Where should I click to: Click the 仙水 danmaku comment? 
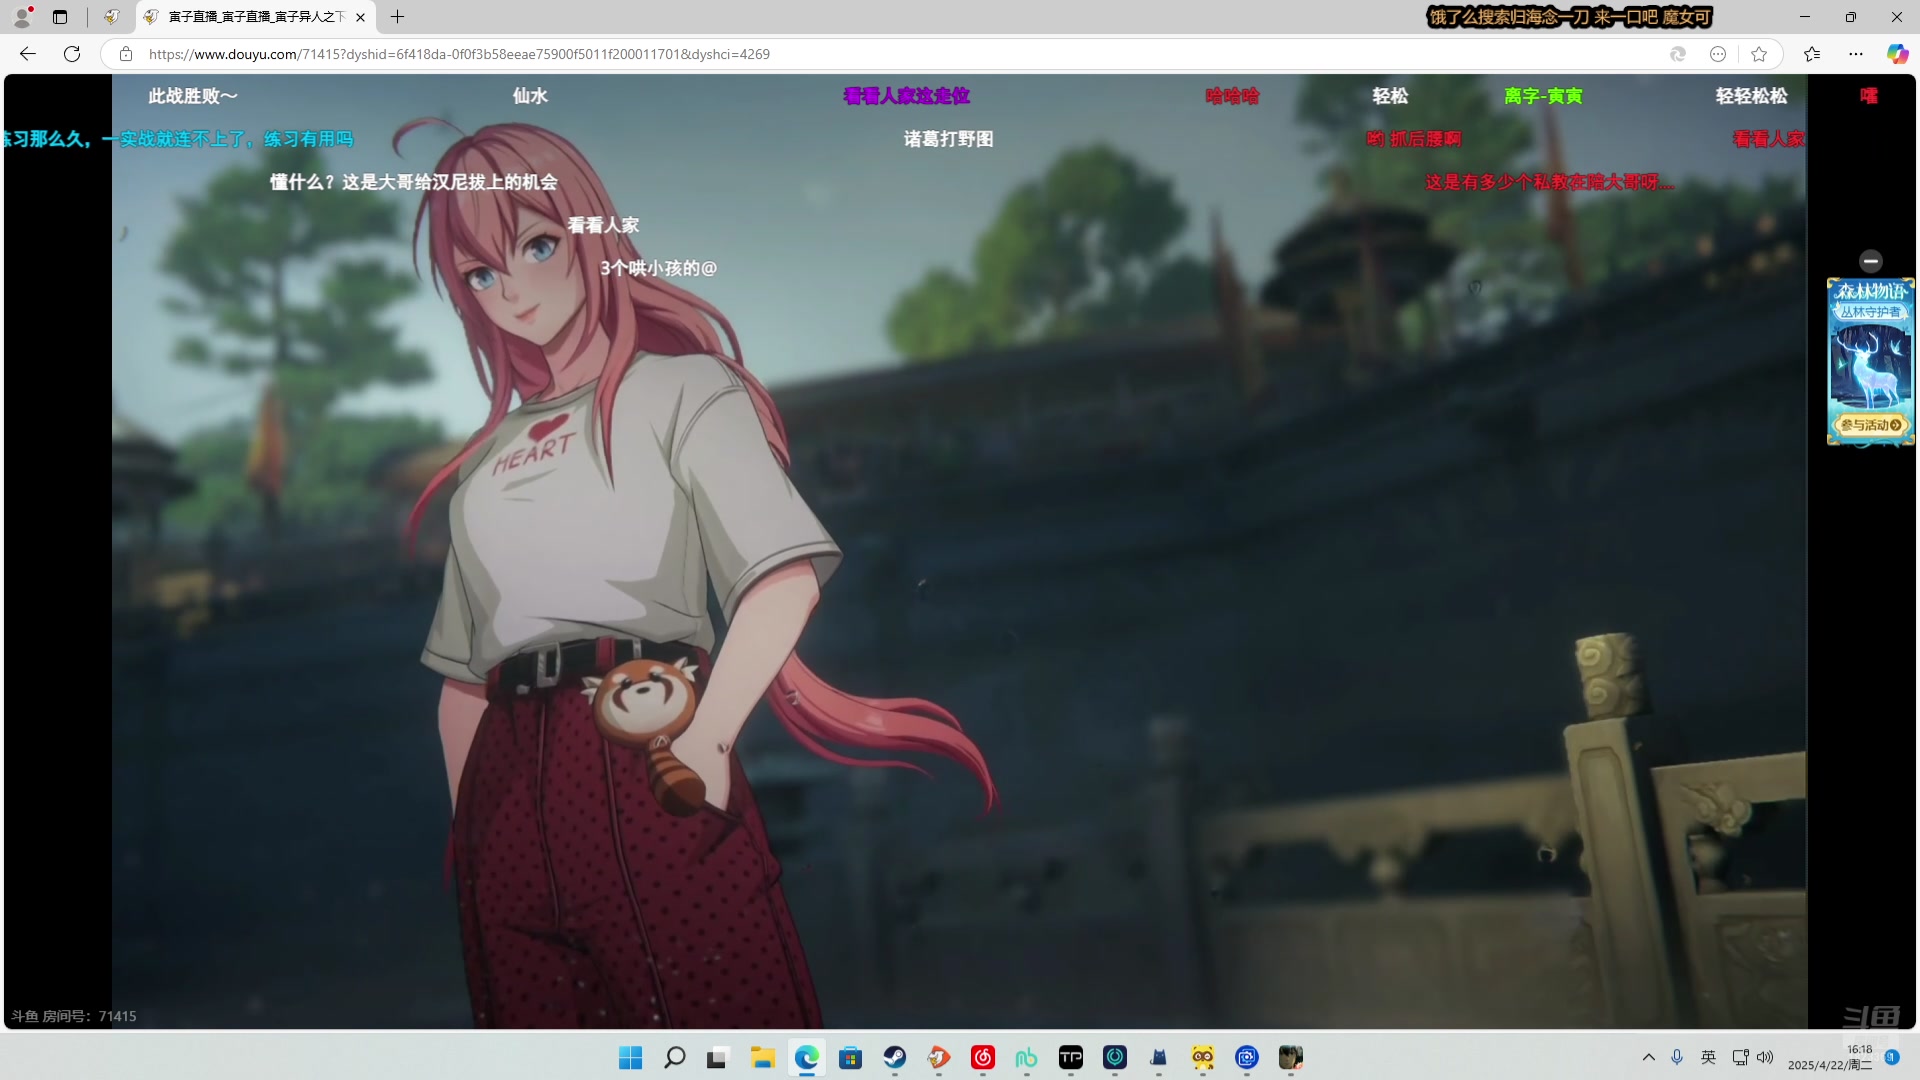(530, 96)
